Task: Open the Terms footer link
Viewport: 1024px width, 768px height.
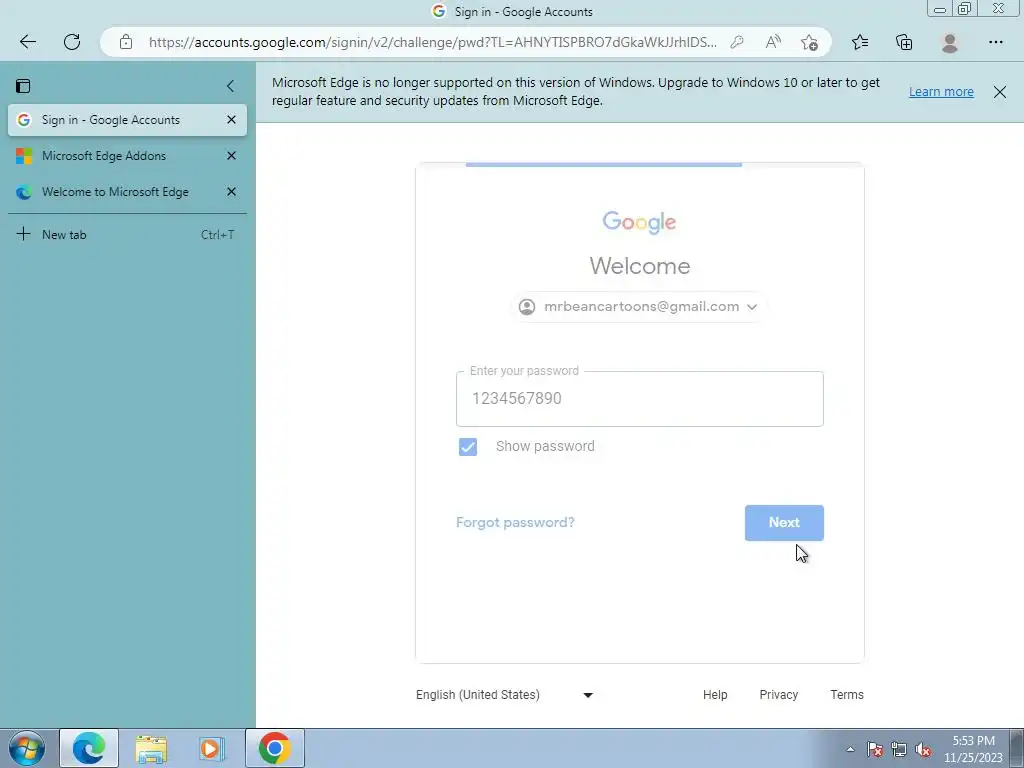Action: (x=847, y=695)
